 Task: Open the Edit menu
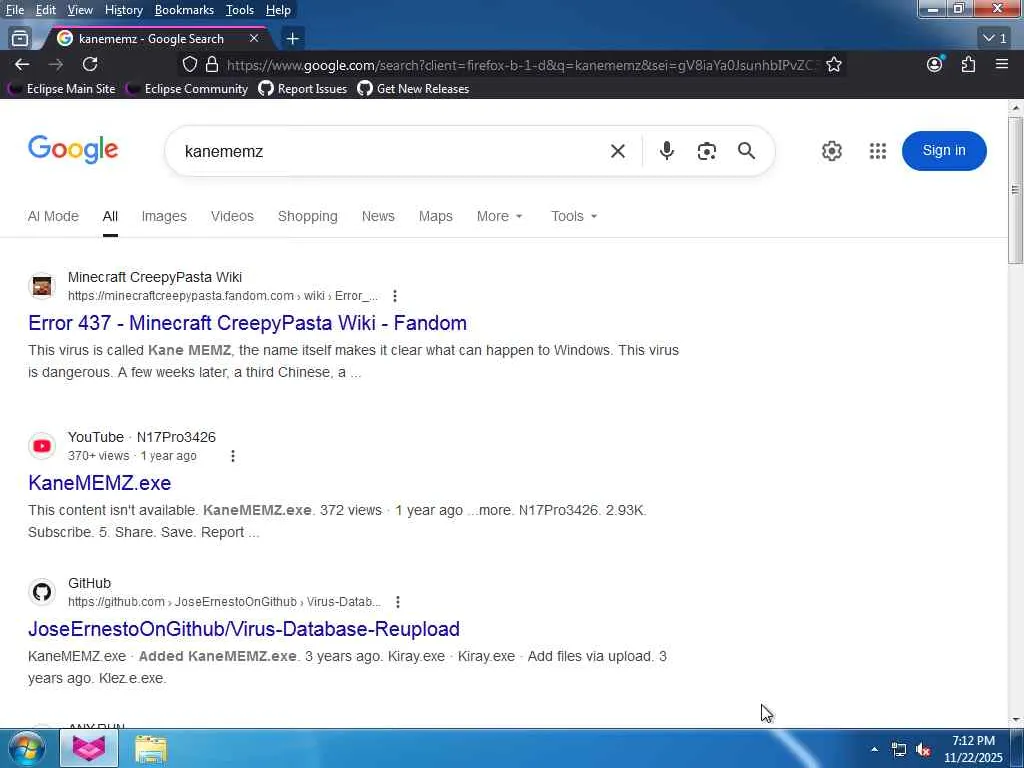click(x=45, y=10)
